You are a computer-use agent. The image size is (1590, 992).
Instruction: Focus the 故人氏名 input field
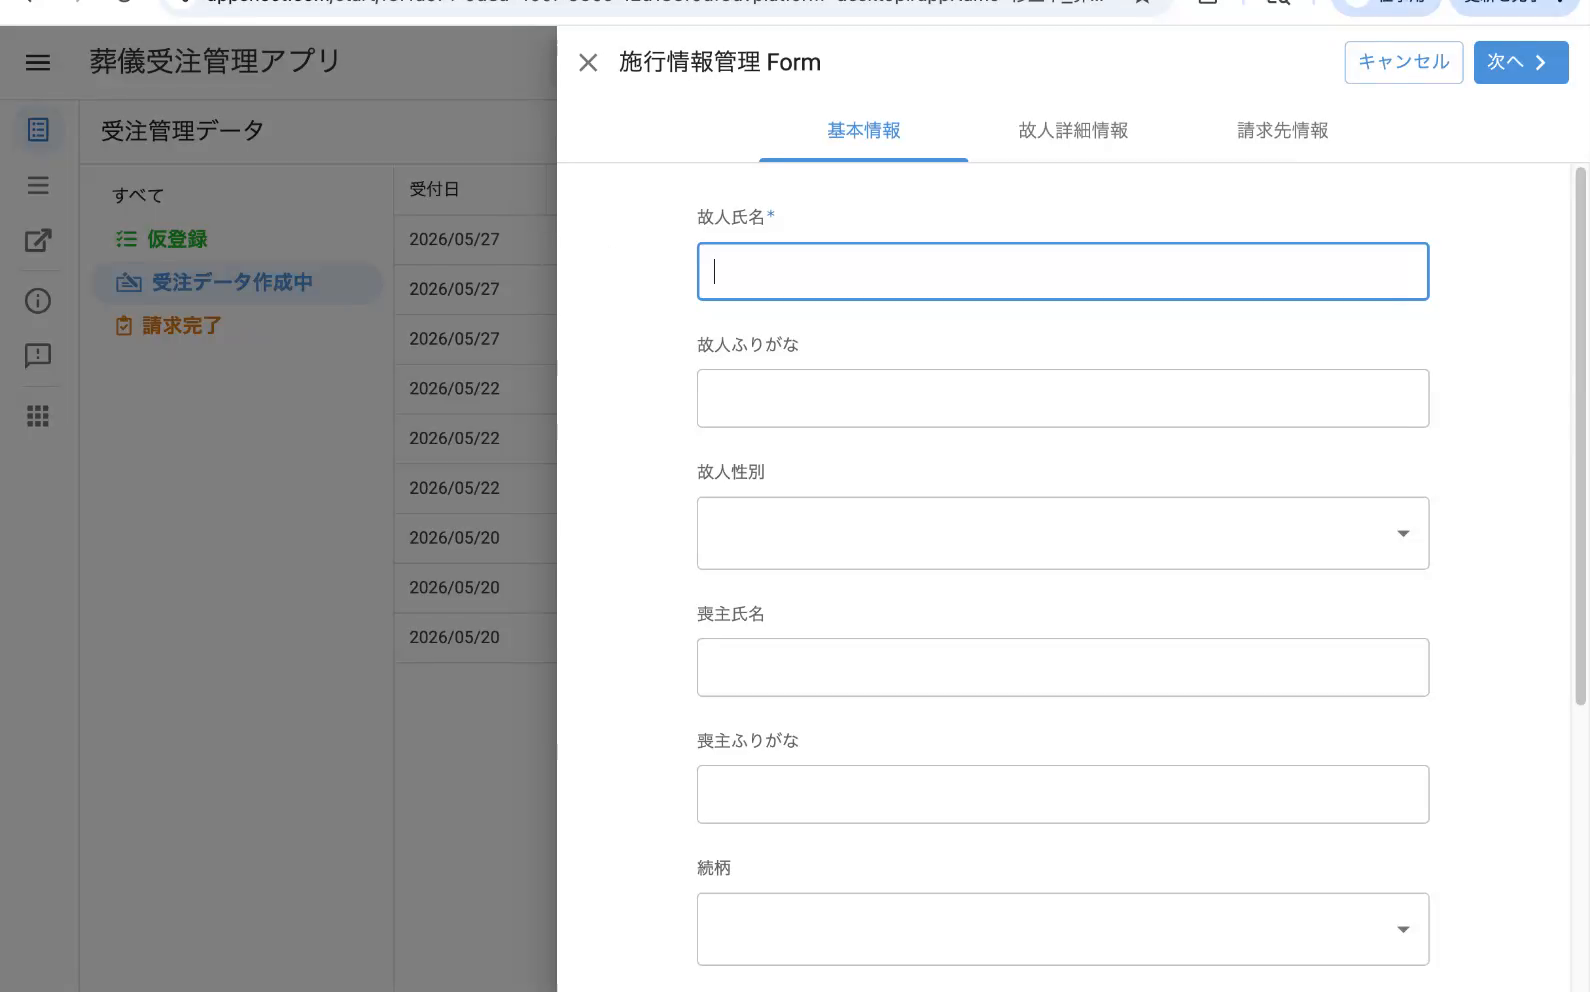1063,271
